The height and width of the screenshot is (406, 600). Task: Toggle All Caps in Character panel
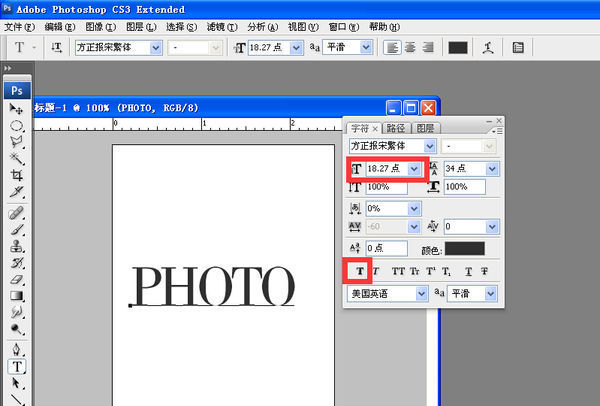point(398,271)
